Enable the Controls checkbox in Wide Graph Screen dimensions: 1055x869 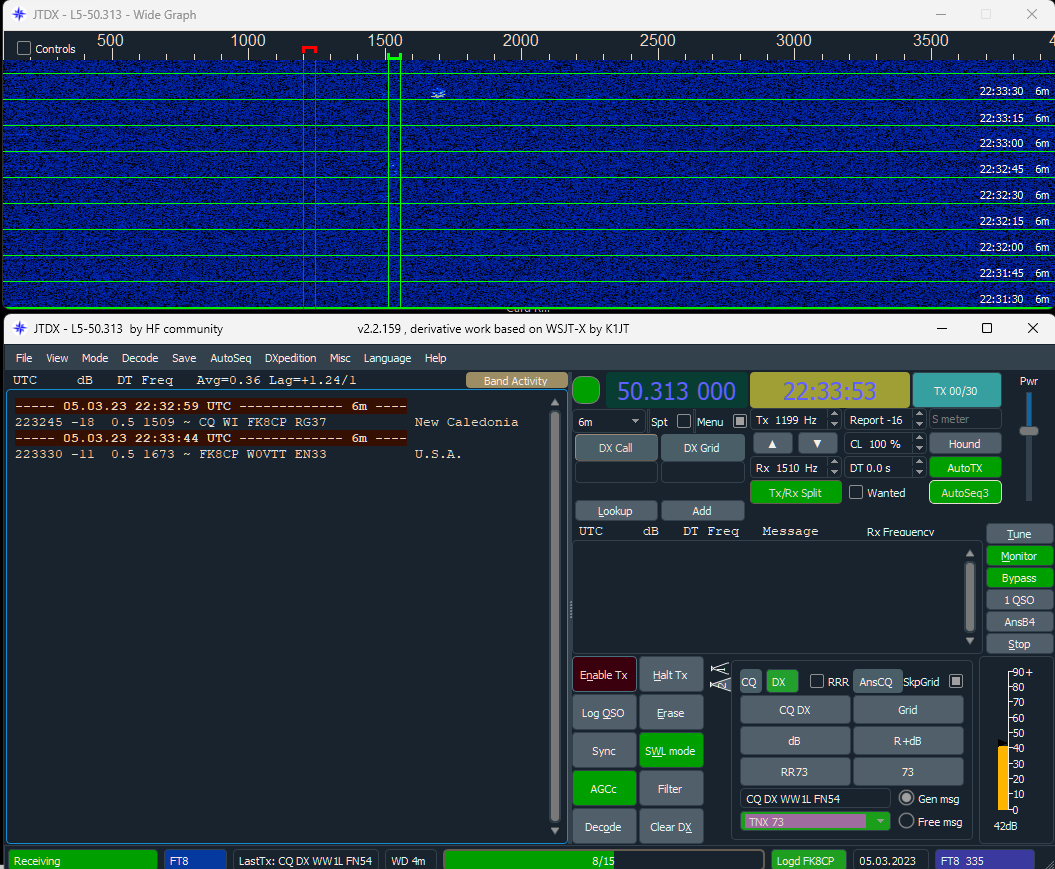click(24, 48)
